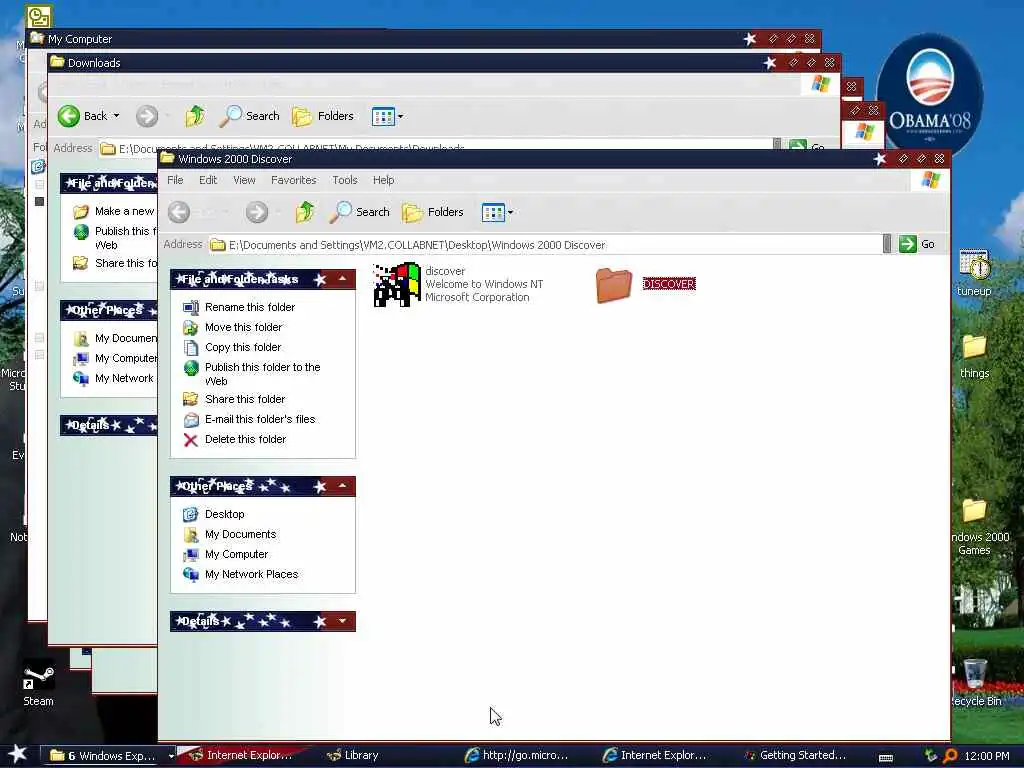Open My Computer from front window Other Places
The image size is (1024, 768).
click(236, 554)
